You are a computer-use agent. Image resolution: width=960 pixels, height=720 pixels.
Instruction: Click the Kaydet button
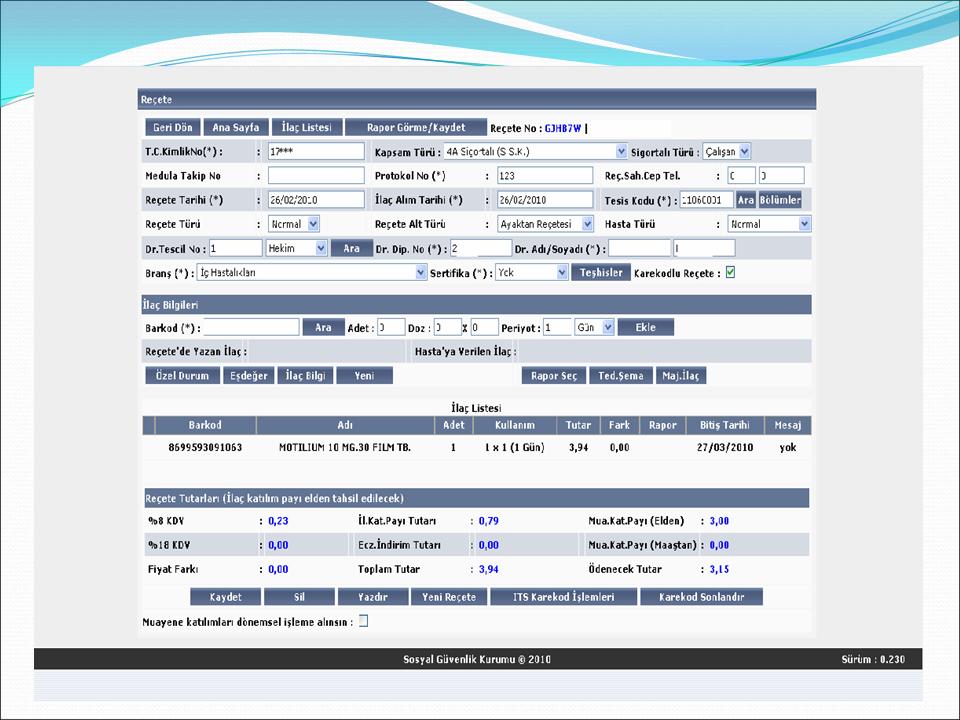[x=225, y=597]
